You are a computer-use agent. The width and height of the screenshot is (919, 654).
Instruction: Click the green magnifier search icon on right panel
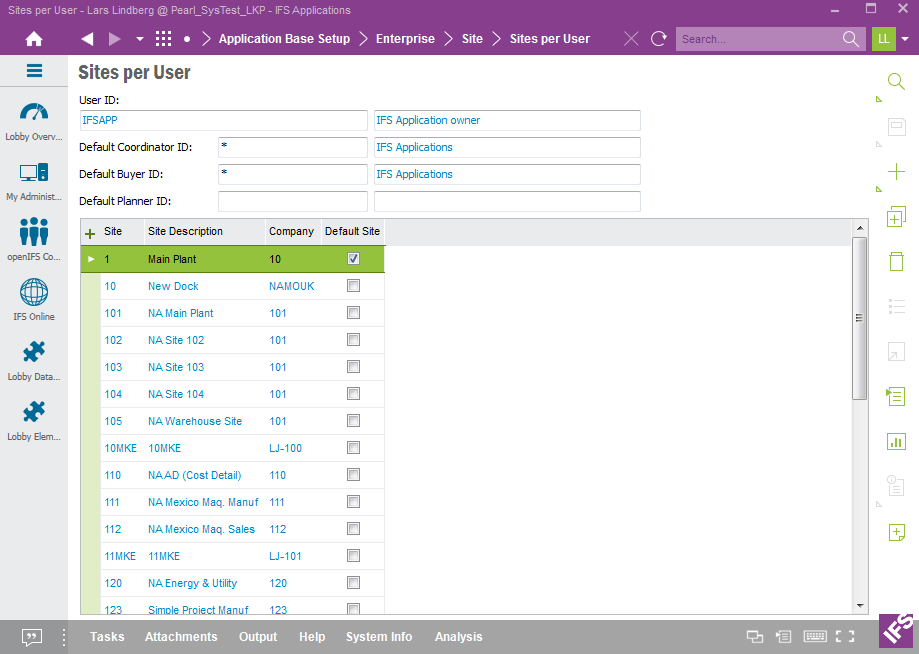[x=896, y=81]
